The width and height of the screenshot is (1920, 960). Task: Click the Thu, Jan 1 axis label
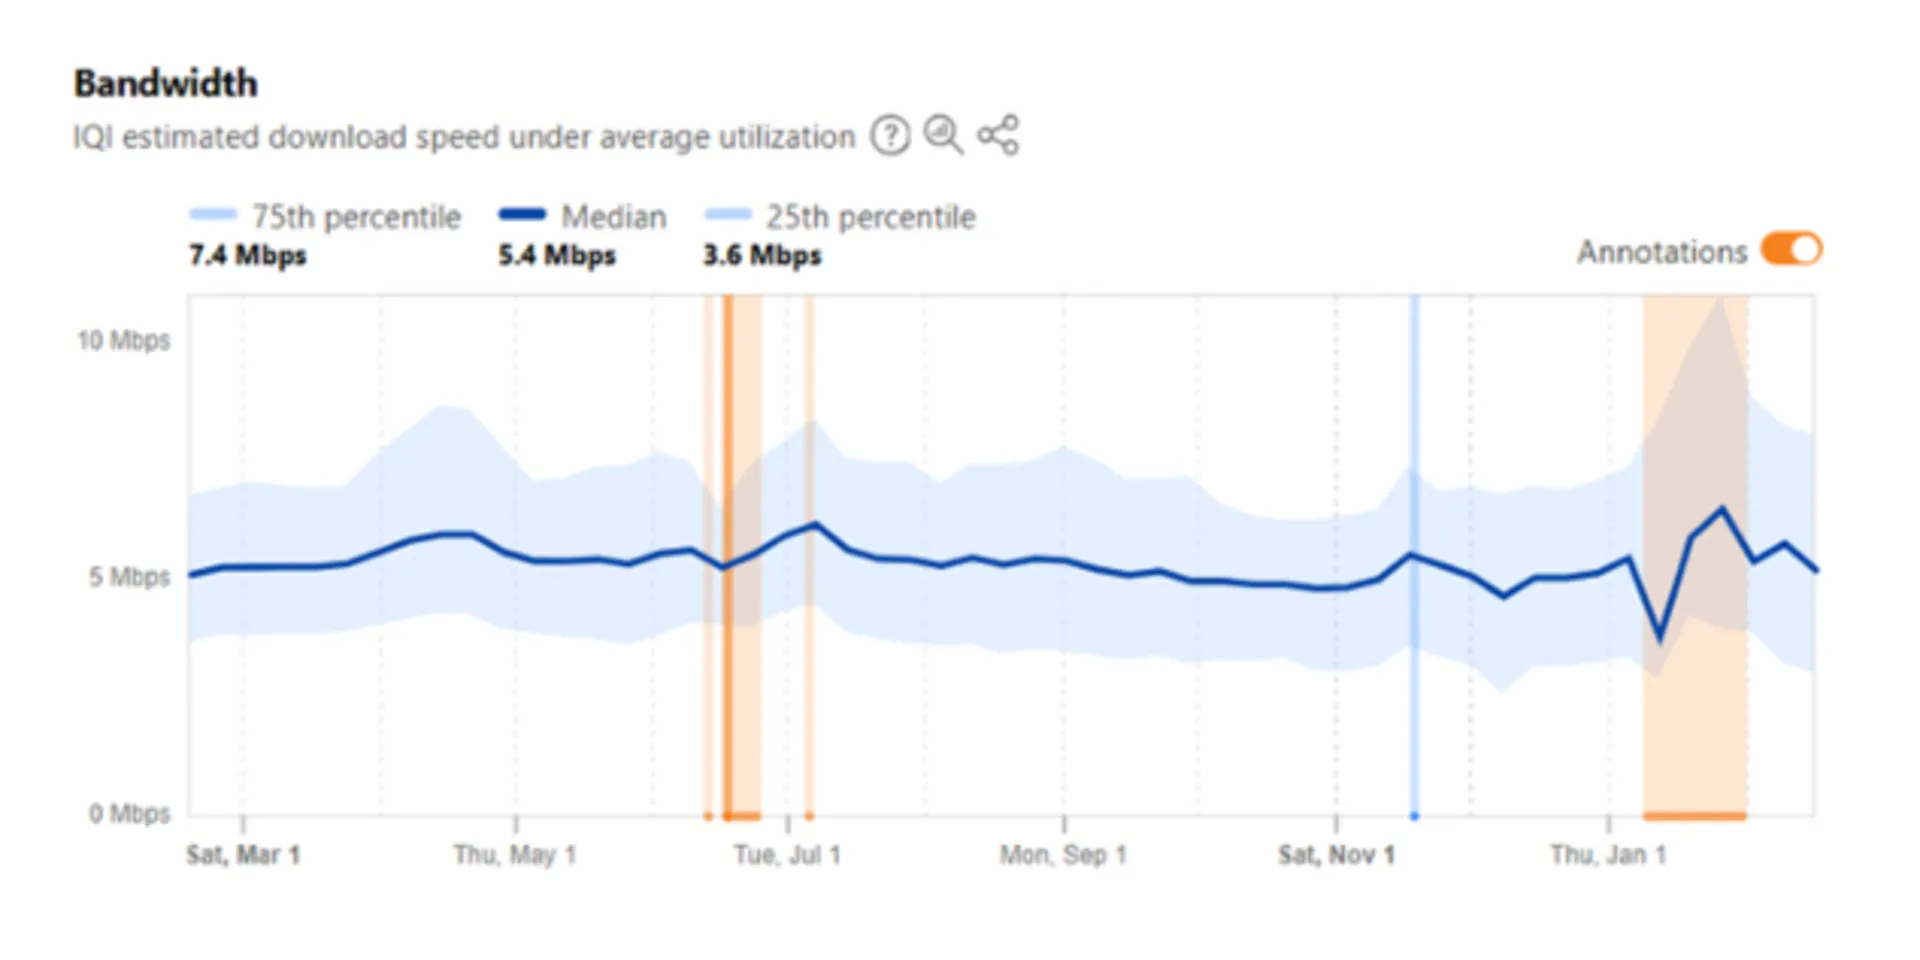1608,855
